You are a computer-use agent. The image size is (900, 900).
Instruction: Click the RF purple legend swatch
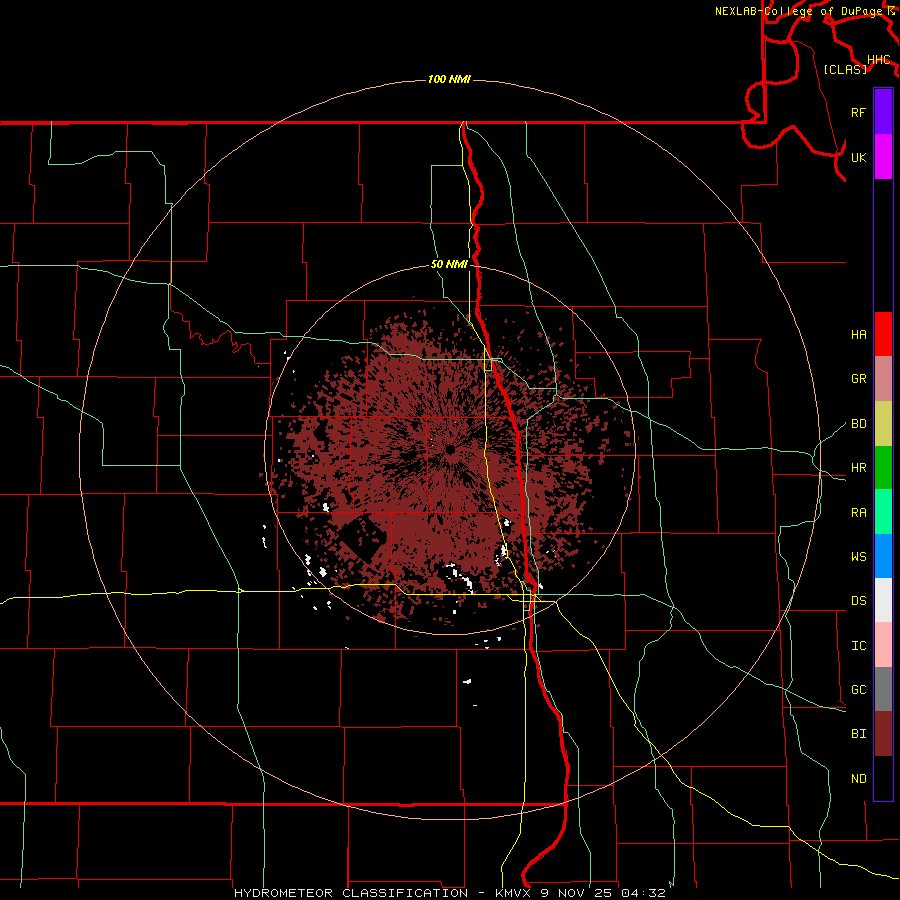coord(883,112)
